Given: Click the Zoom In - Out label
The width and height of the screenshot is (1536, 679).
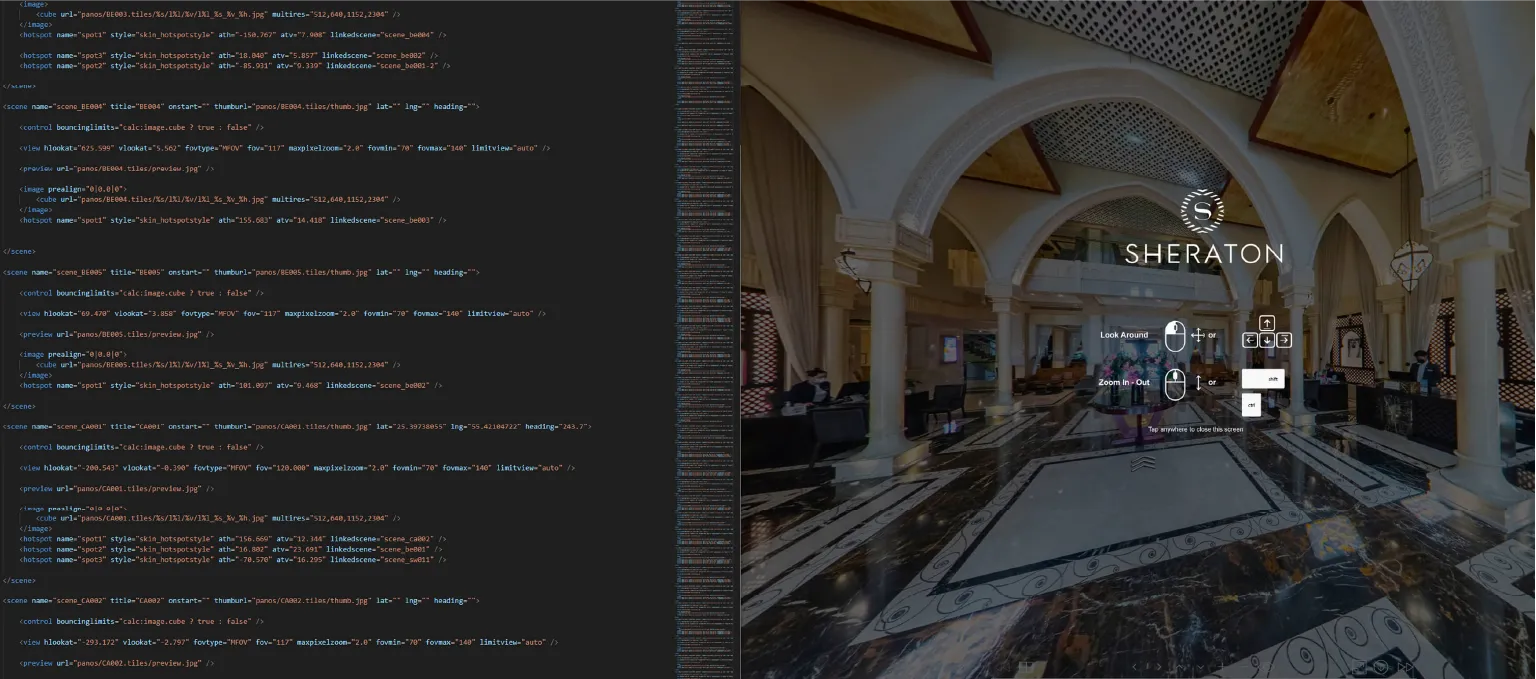Looking at the screenshot, I should click(1124, 382).
